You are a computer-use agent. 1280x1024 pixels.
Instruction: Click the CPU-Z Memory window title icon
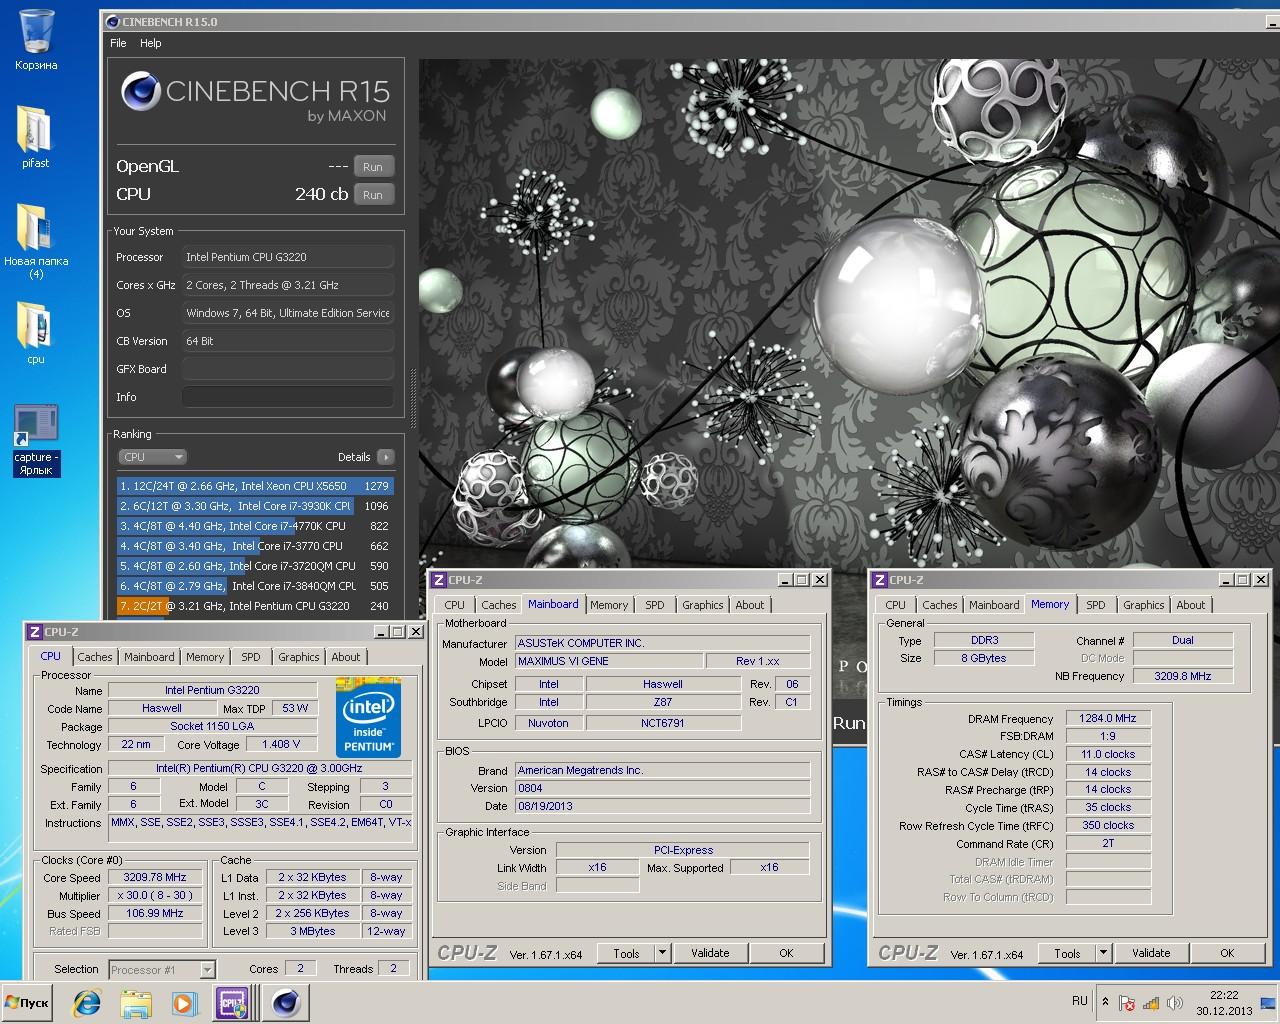point(880,580)
